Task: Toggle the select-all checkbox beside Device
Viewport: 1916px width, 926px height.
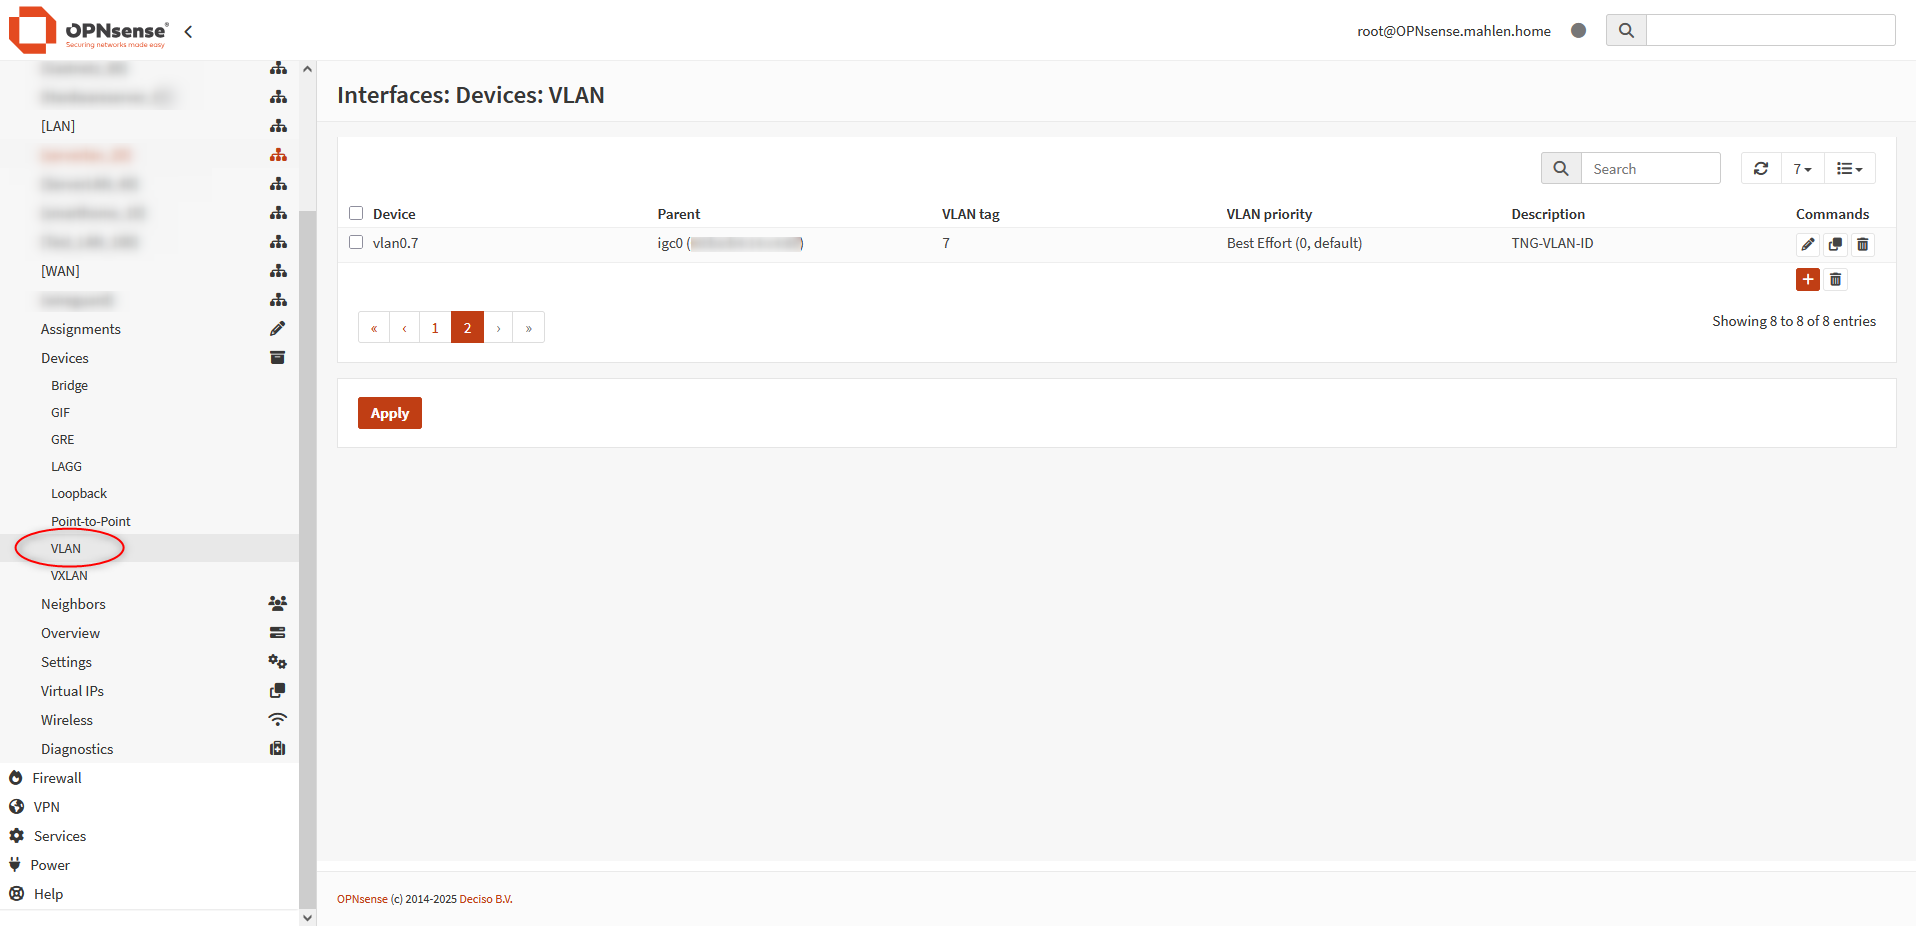Action: tap(356, 213)
